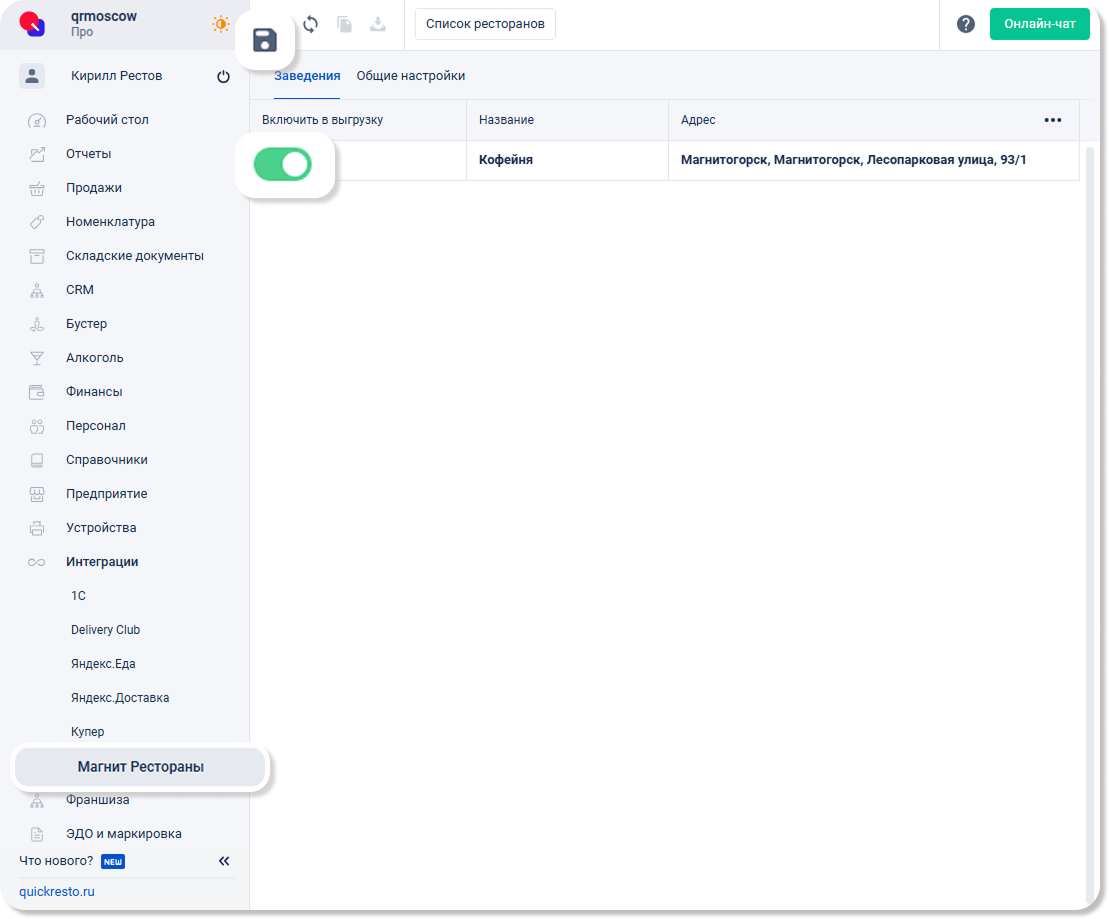Click the copy documents icon in toolbar

(x=345, y=24)
